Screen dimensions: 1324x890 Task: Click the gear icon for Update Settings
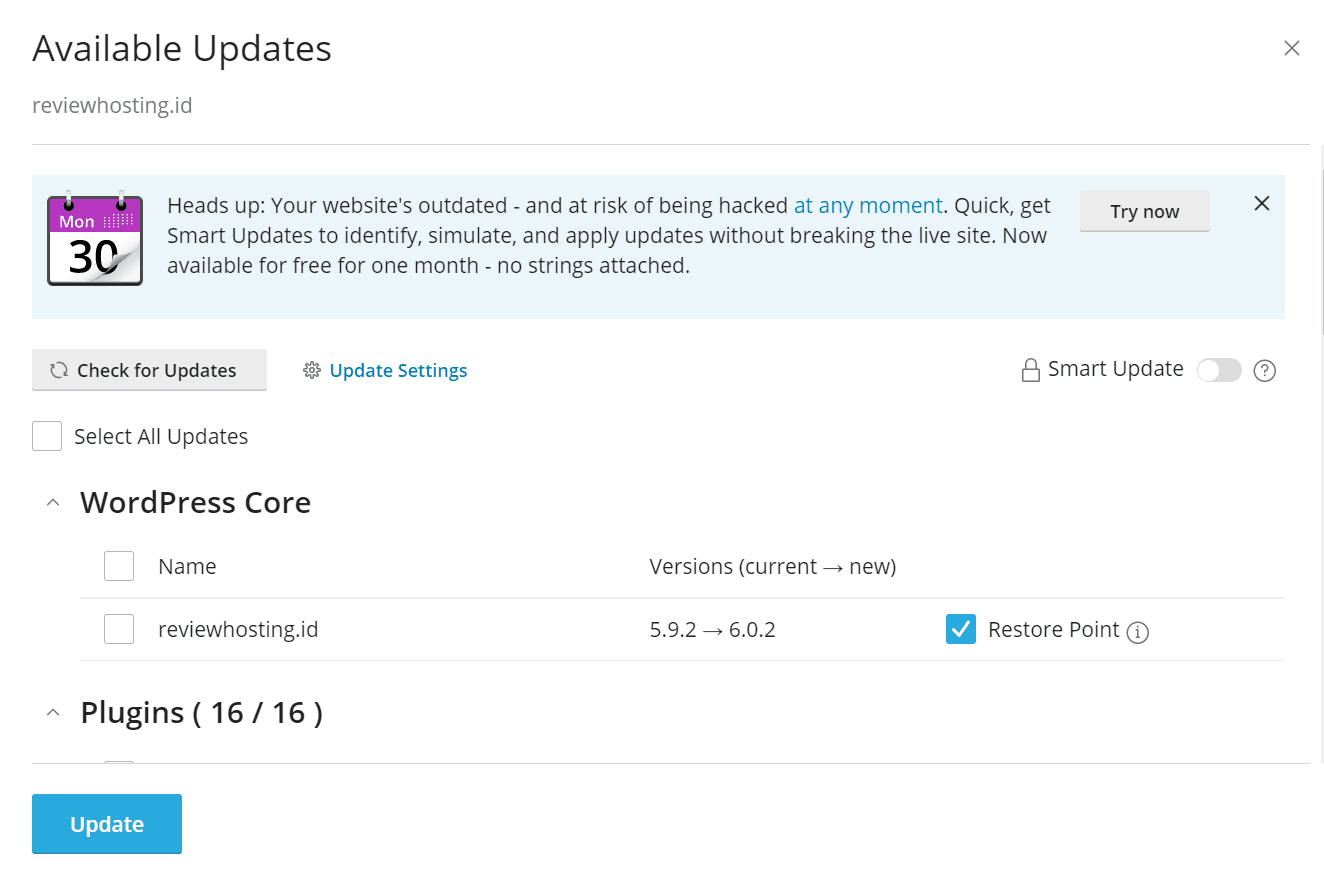point(312,371)
